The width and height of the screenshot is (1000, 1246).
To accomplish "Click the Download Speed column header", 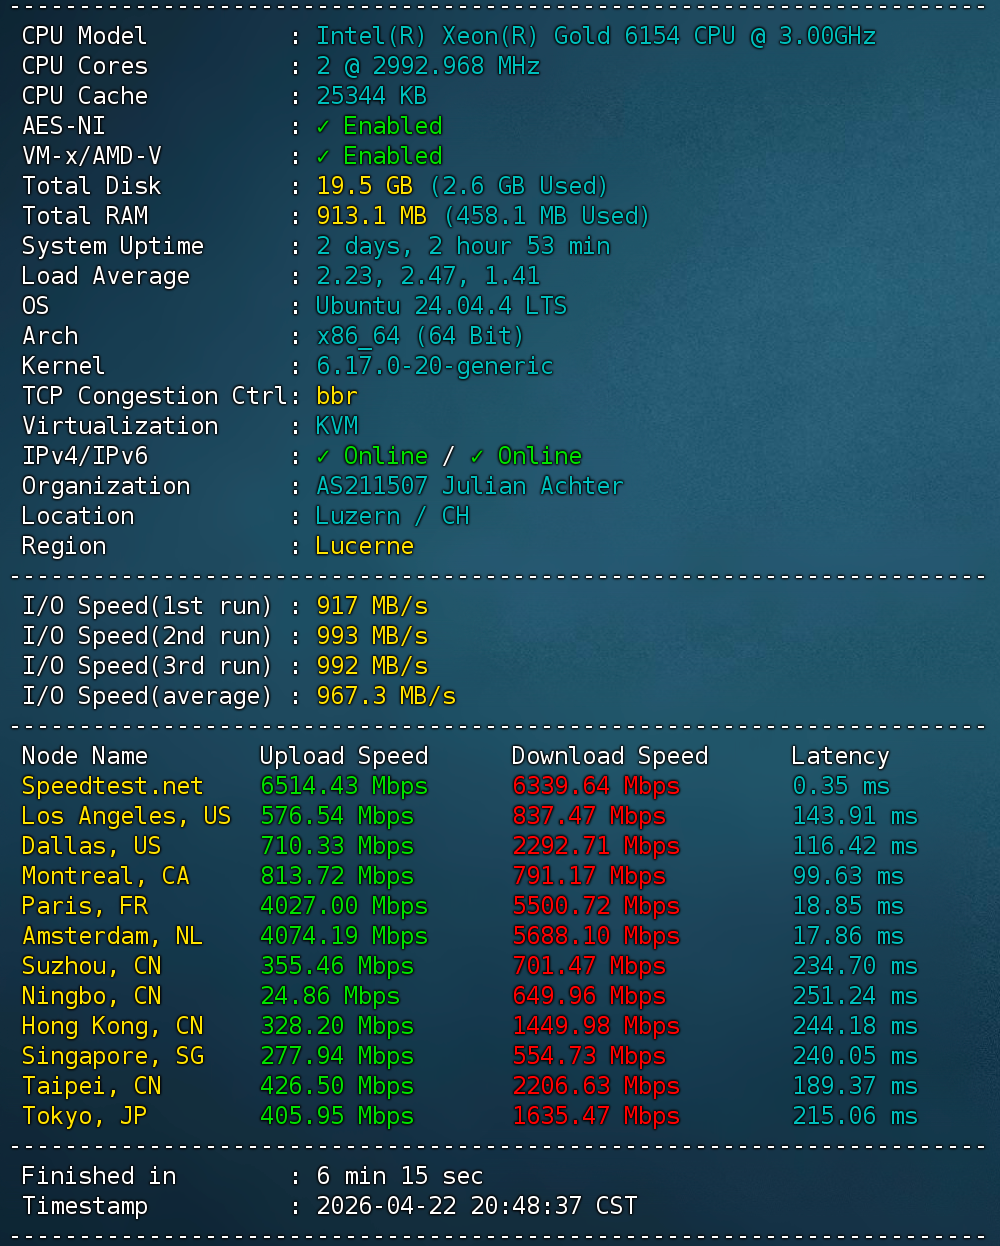I will (609, 756).
